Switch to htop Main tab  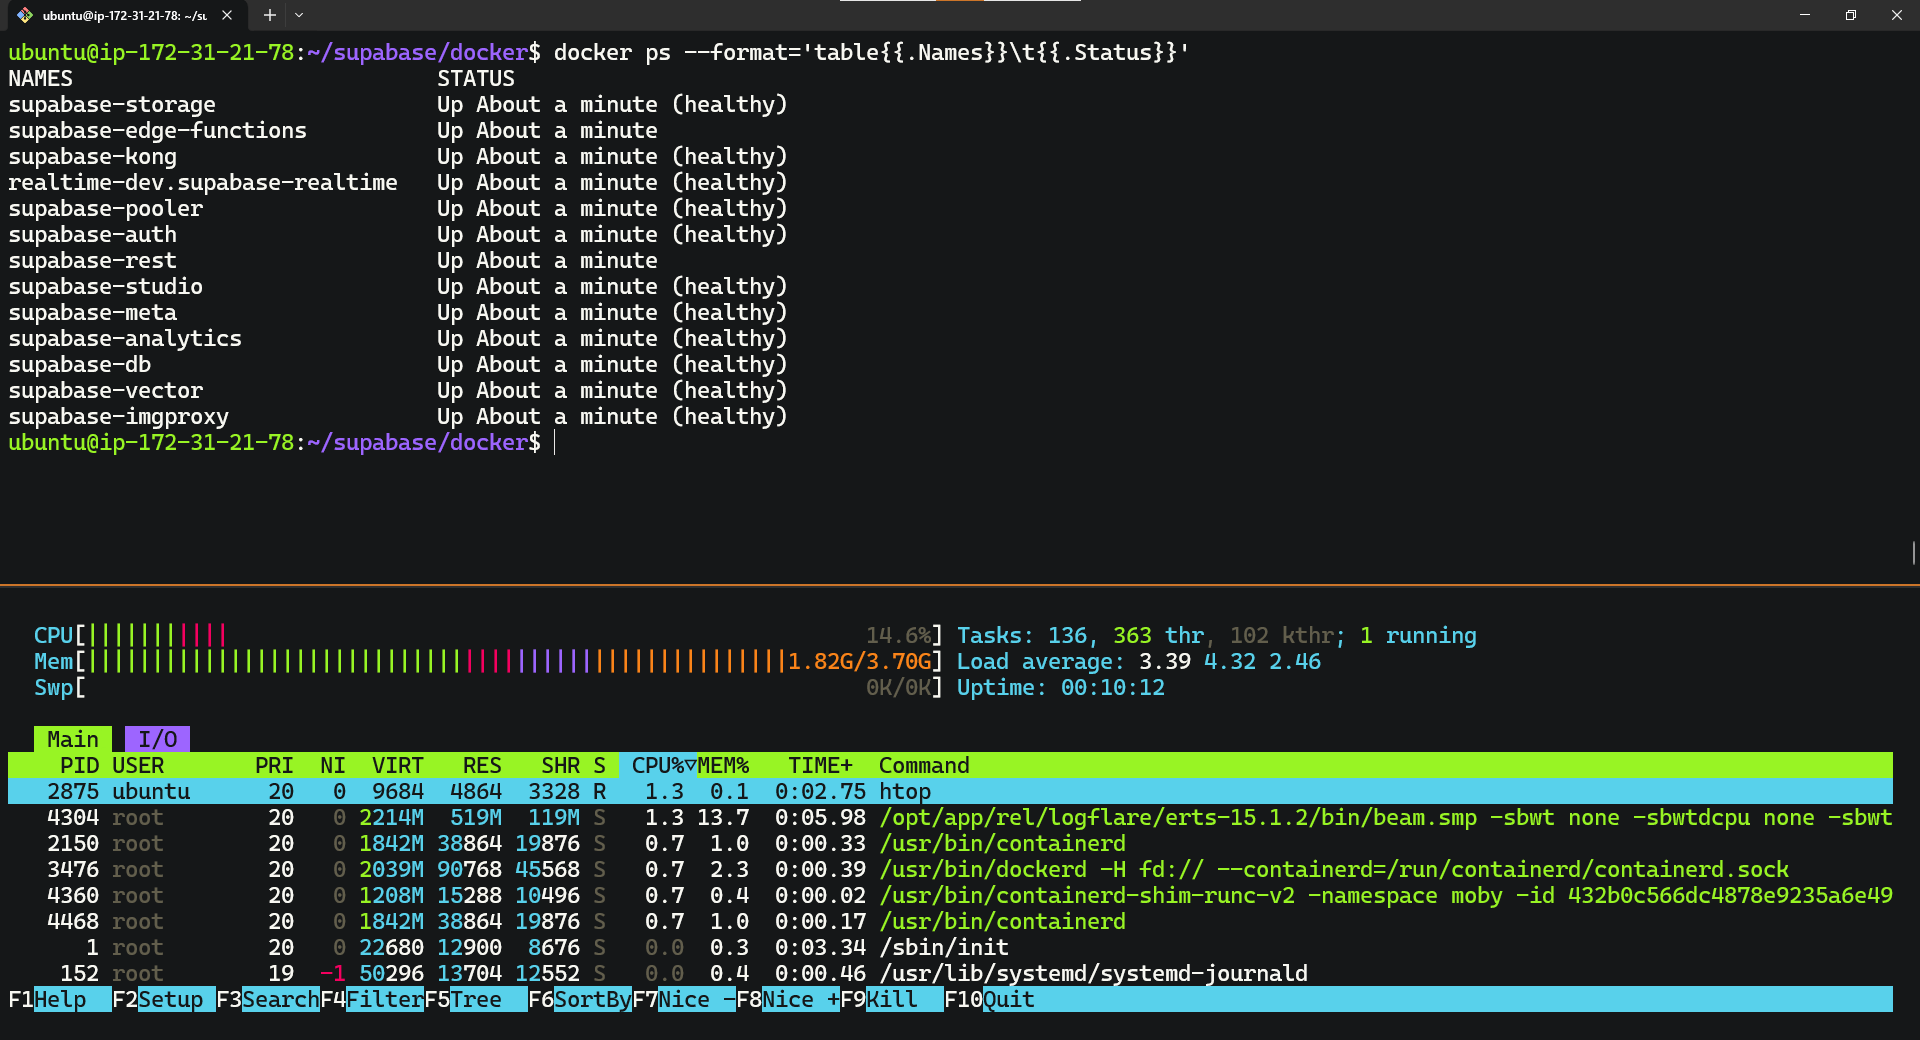[73, 739]
